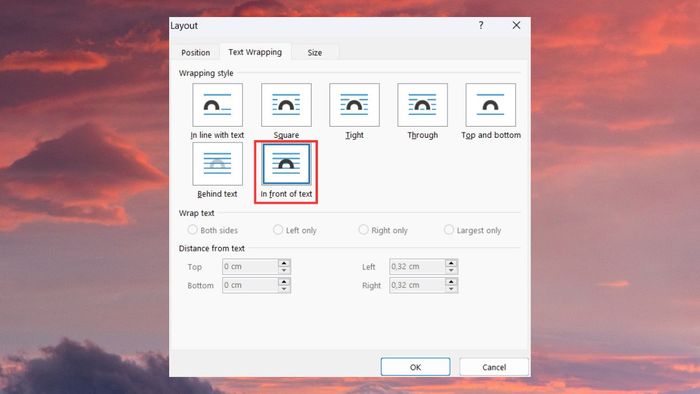This screenshot has height=394, width=700.
Task: Pick the Tight wrapping style icon
Action: coord(354,105)
